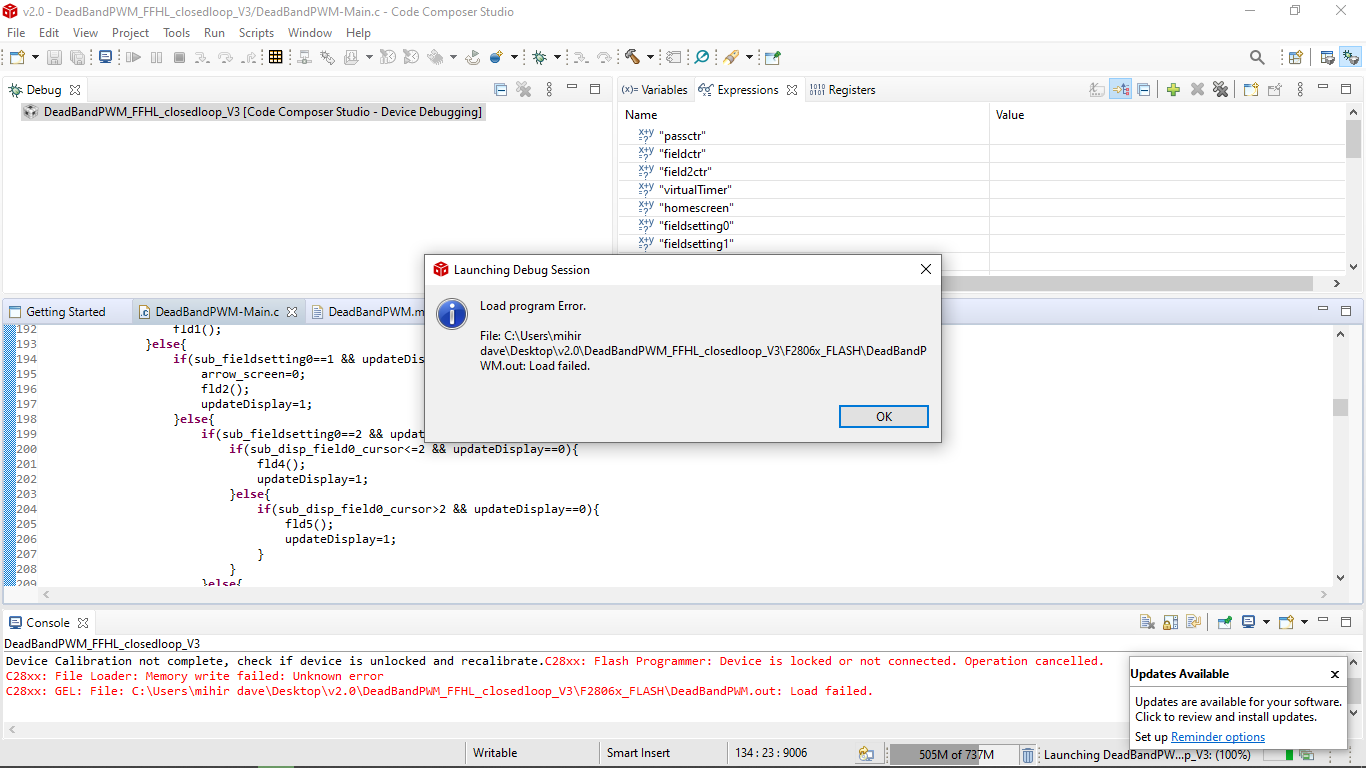Collapse all in Expressions view

1144,90
